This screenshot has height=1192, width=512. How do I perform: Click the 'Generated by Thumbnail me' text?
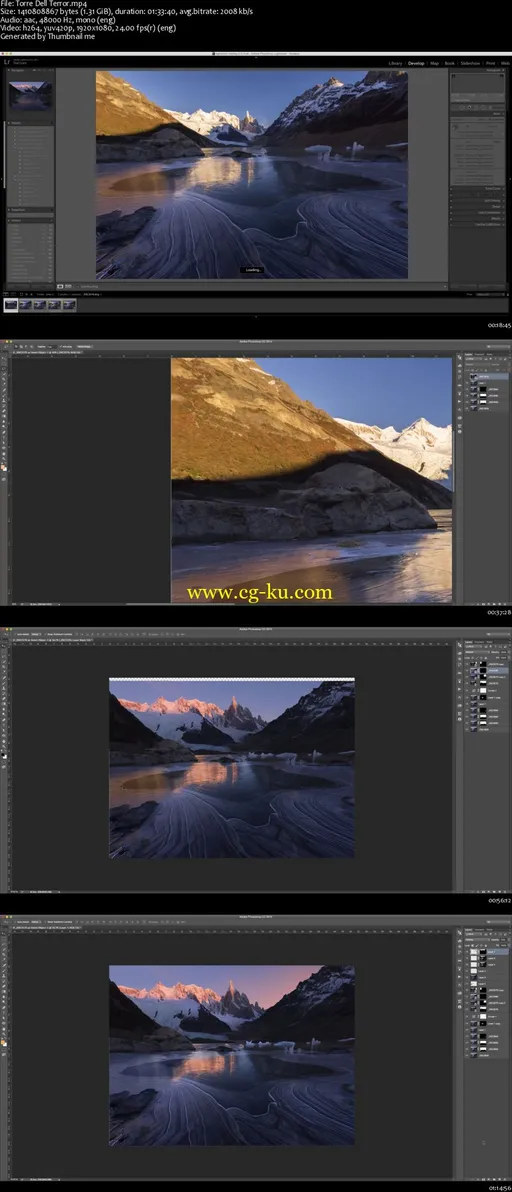[x=47, y=36]
